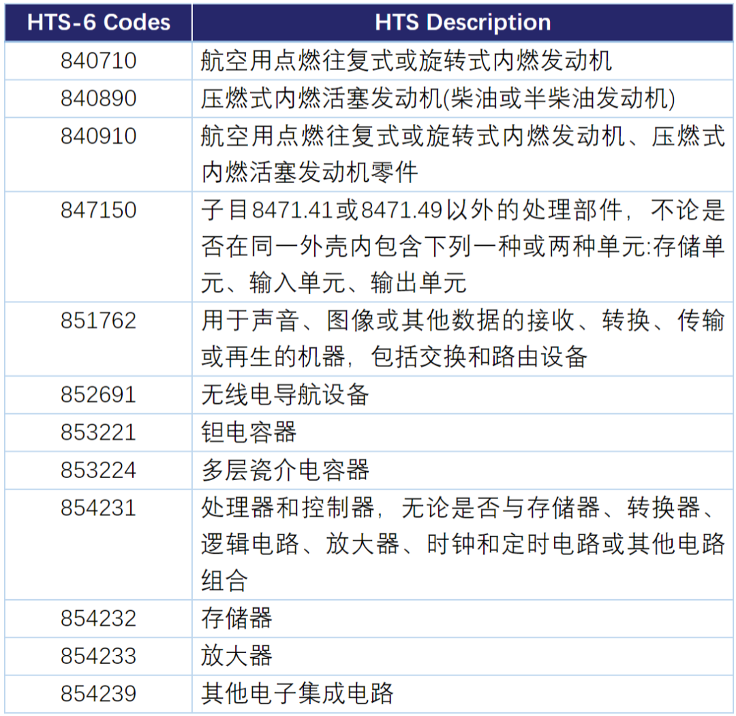Click code cell 854232
The image size is (736, 716).
(x=99, y=618)
